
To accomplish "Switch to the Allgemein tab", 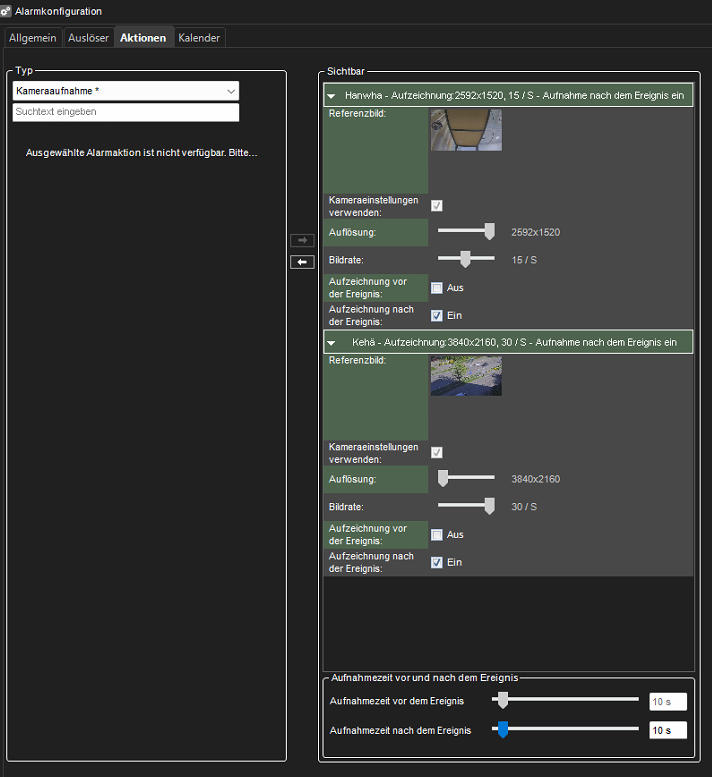I will [x=33, y=38].
